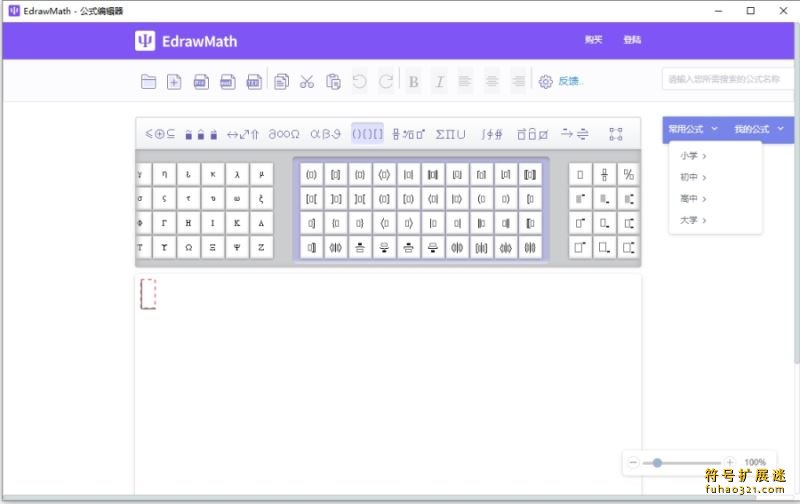Click the red dashed formula input slot
The height and width of the screenshot is (504, 800).
[148, 294]
